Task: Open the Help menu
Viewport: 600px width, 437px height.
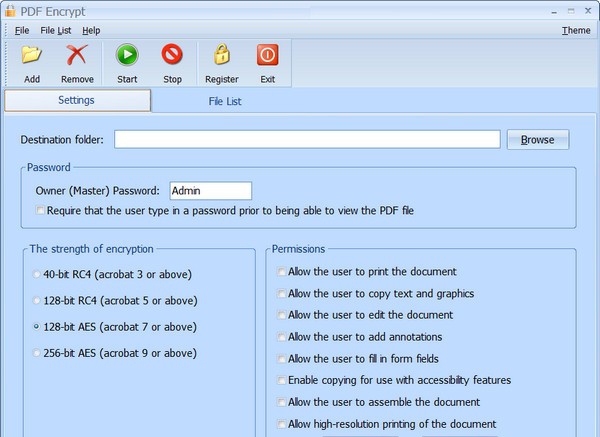Action: (x=91, y=31)
